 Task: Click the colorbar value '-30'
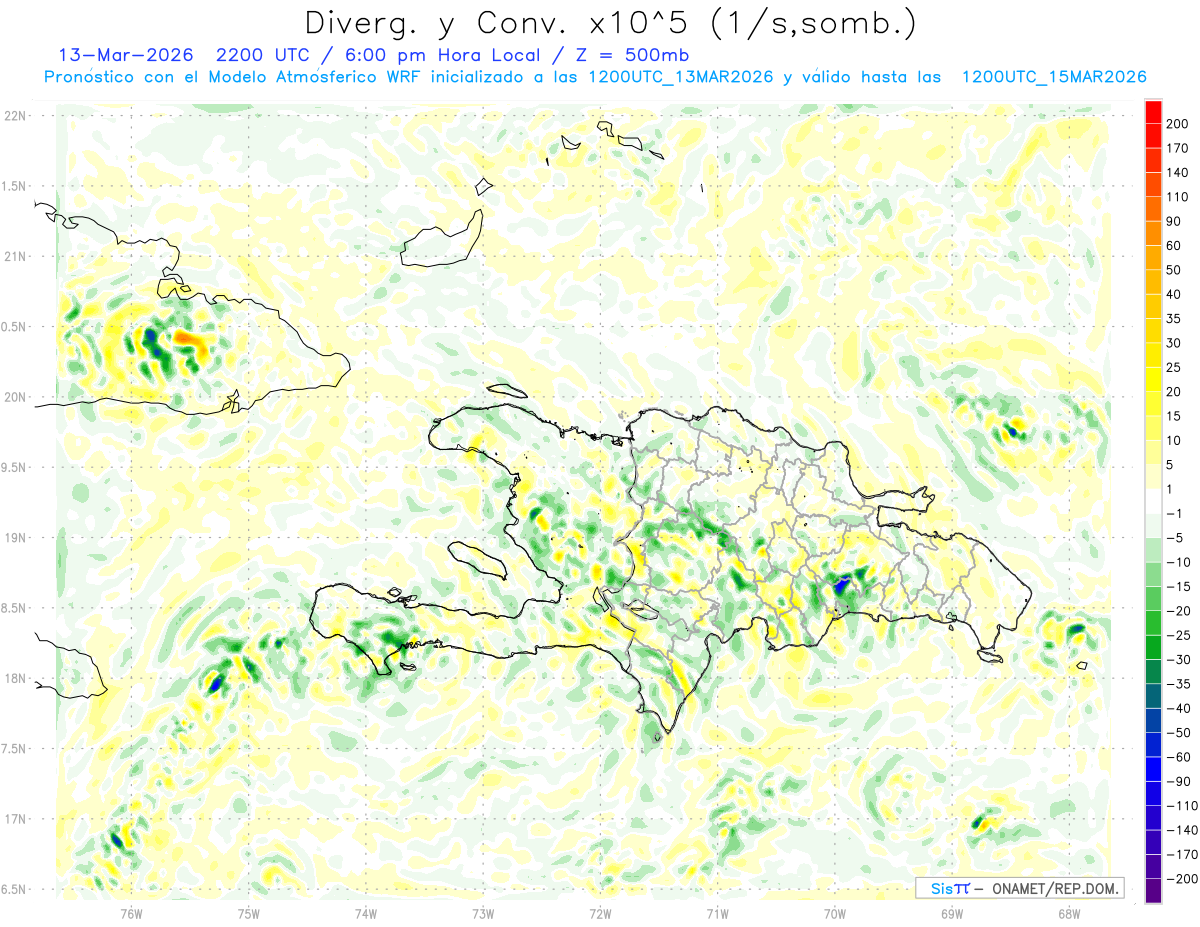pos(1180,659)
